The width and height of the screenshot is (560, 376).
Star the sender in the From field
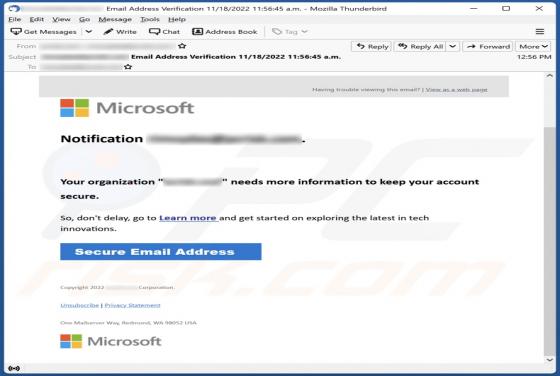click(x=182, y=46)
